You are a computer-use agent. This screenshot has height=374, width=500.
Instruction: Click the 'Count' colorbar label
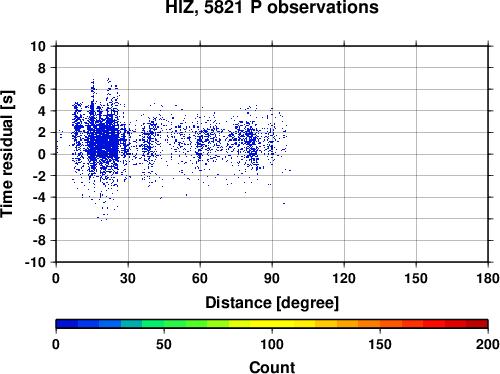[272, 367]
